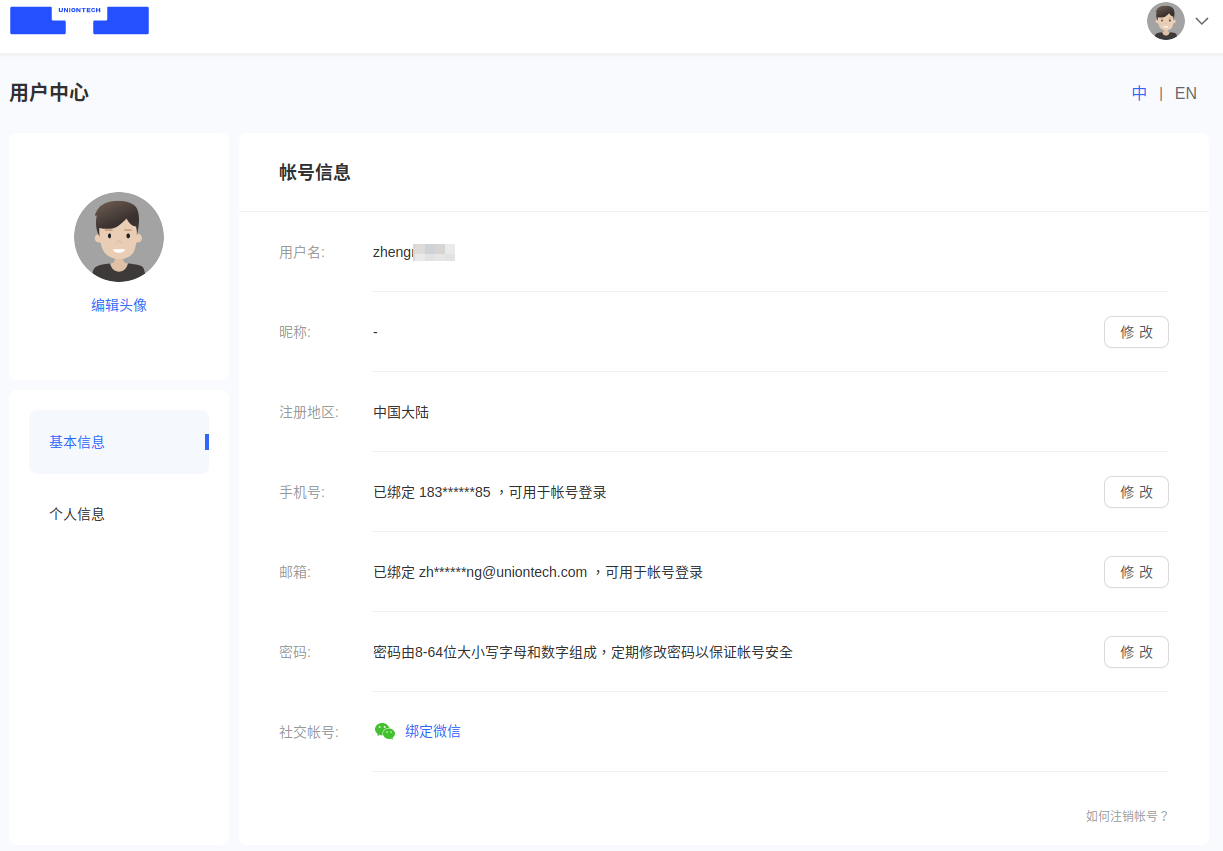Viewport: 1223px width, 851px height.
Task: Click the green WeChat icon
Action: point(385,731)
